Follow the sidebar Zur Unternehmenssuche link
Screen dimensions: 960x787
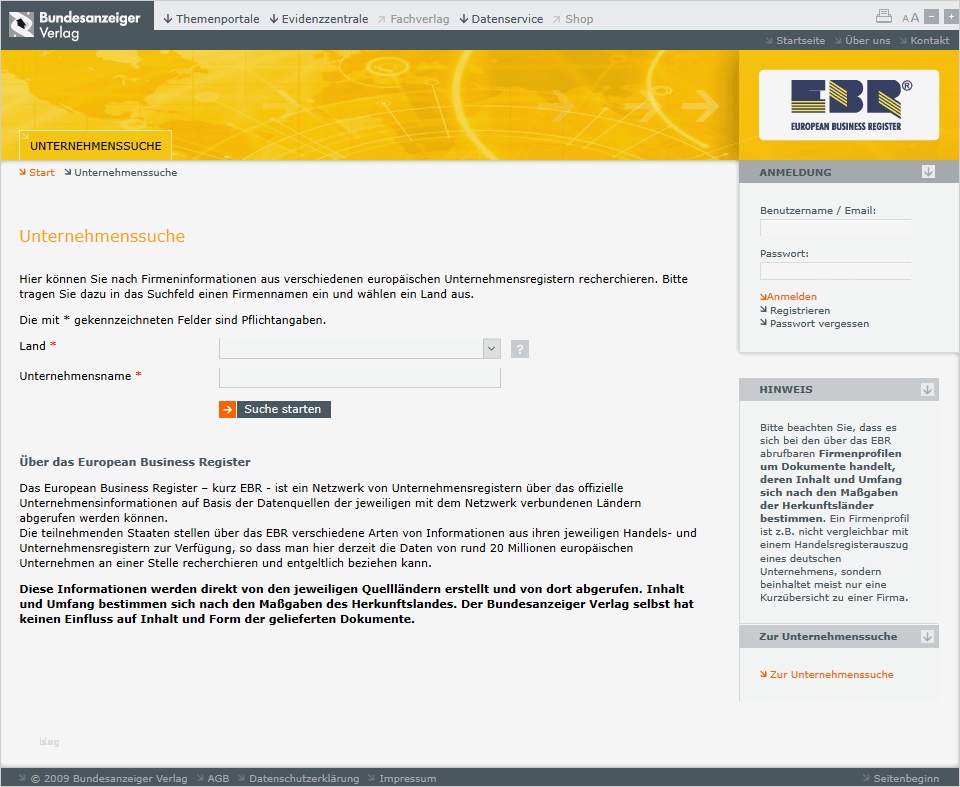tap(827, 674)
